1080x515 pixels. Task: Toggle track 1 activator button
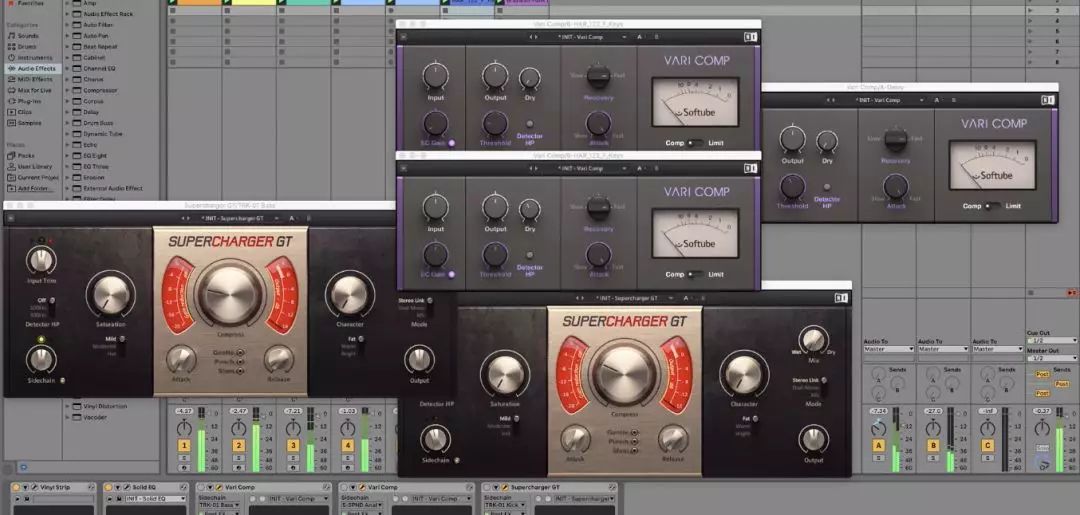184,445
